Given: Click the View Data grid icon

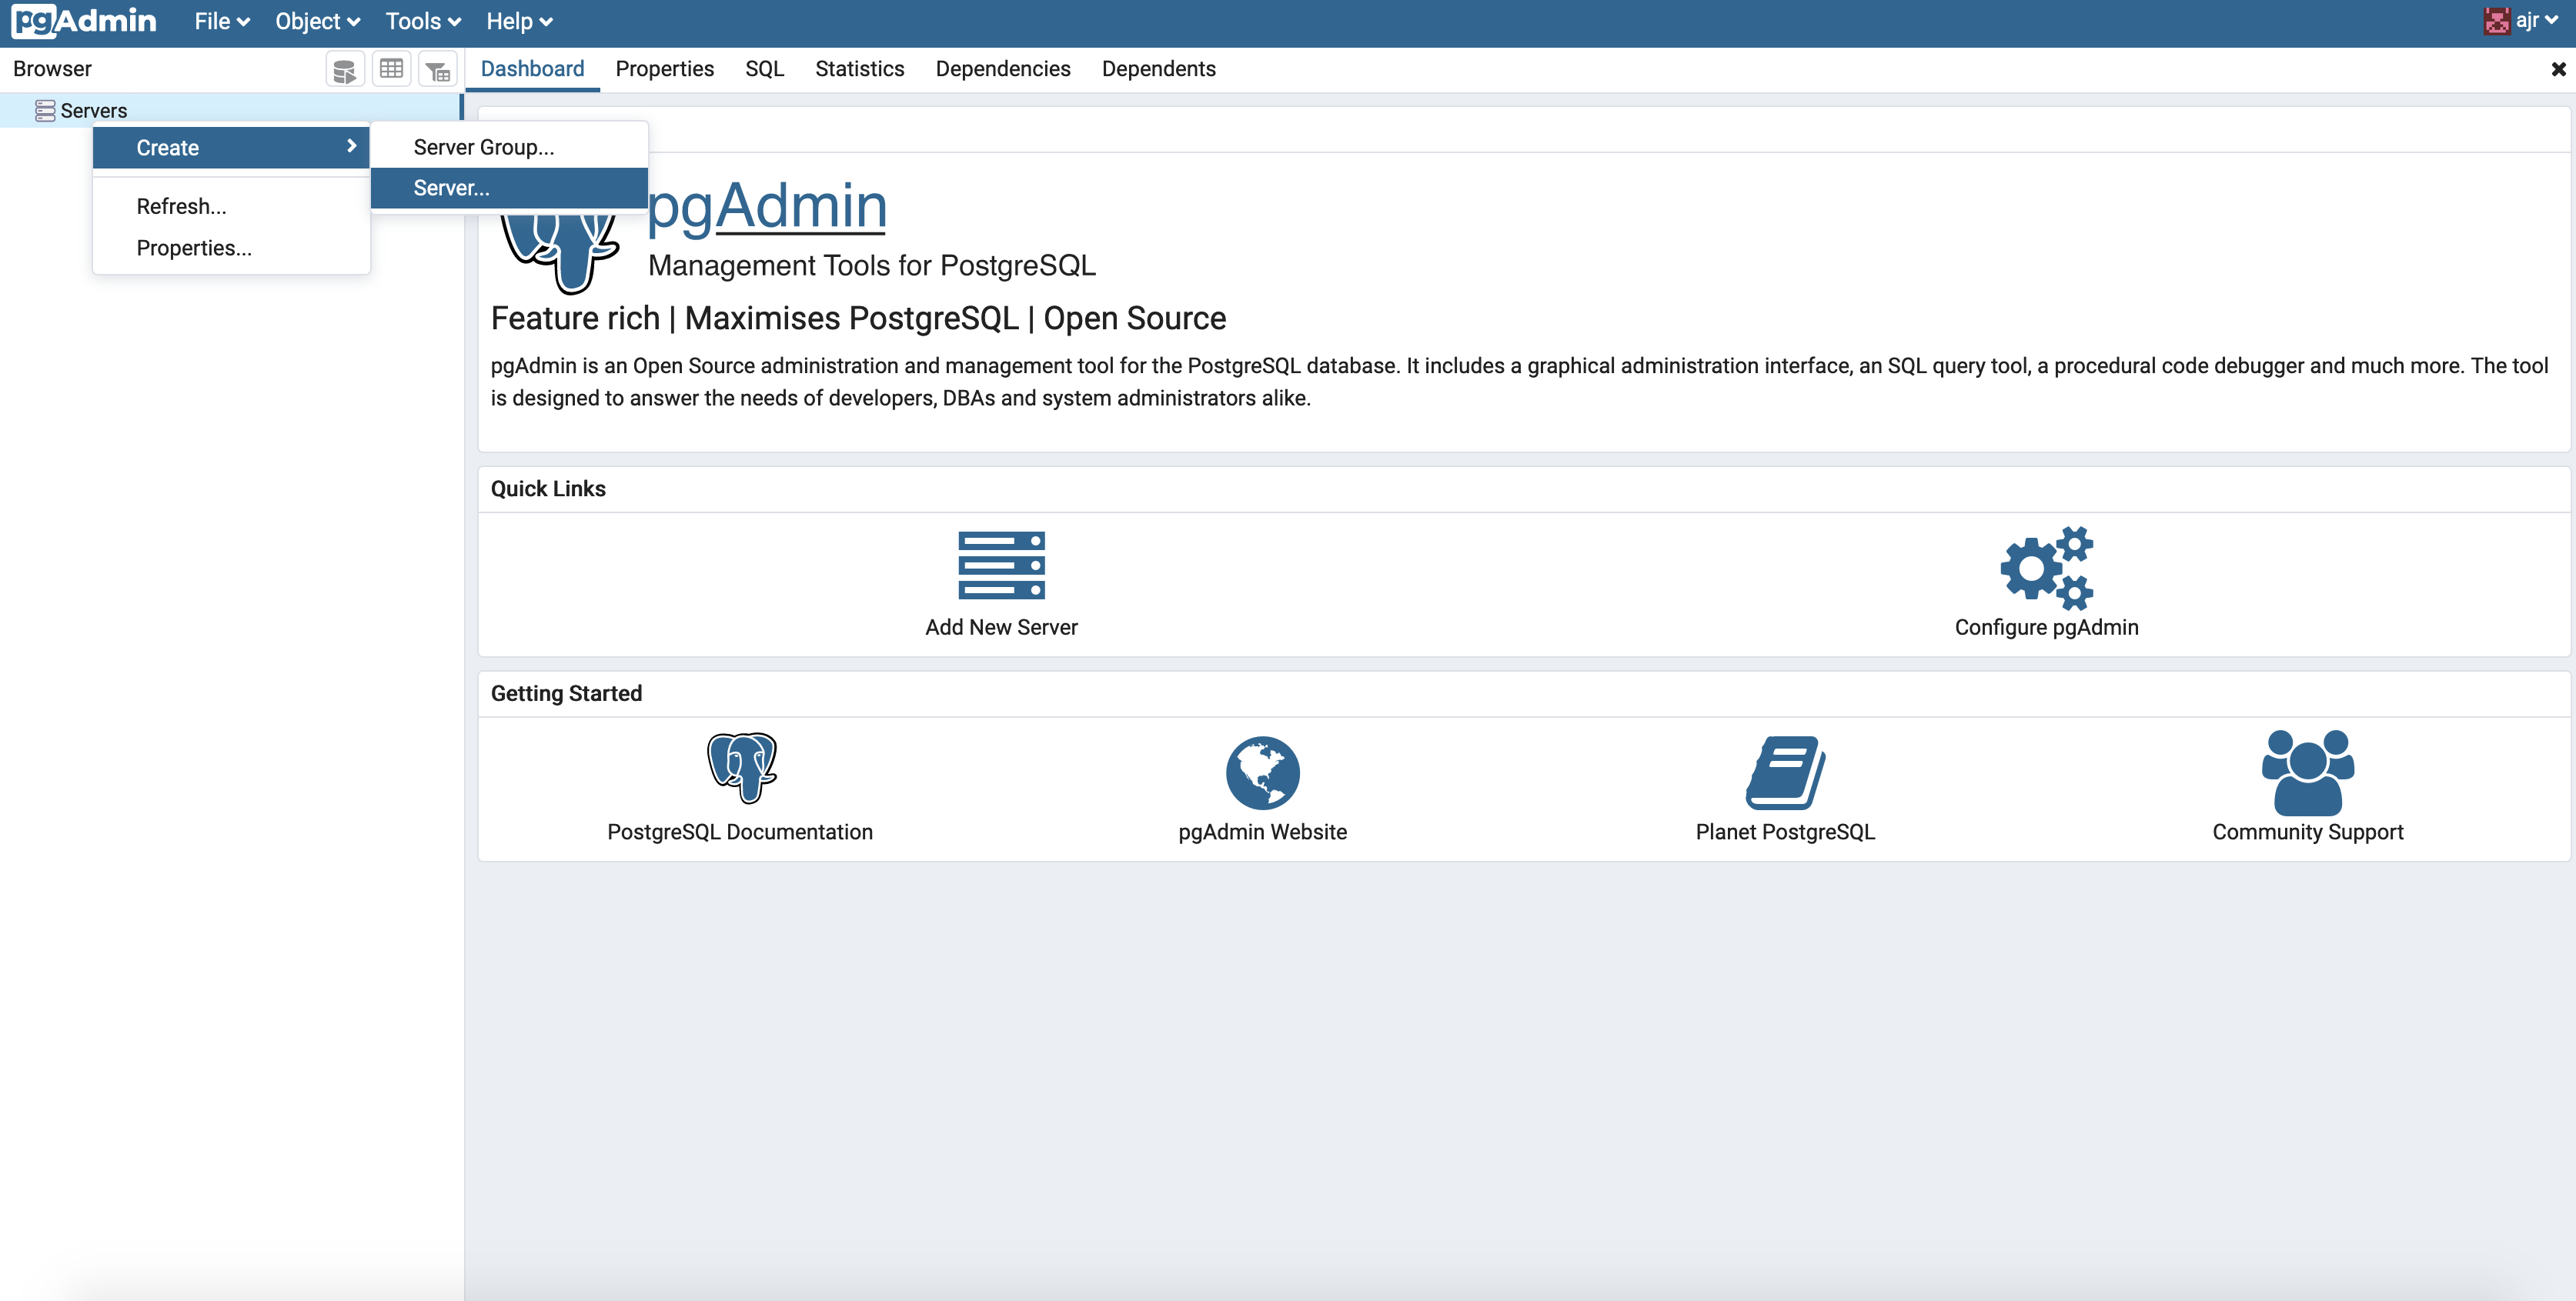Looking at the screenshot, I should click(x=391, y=68).
